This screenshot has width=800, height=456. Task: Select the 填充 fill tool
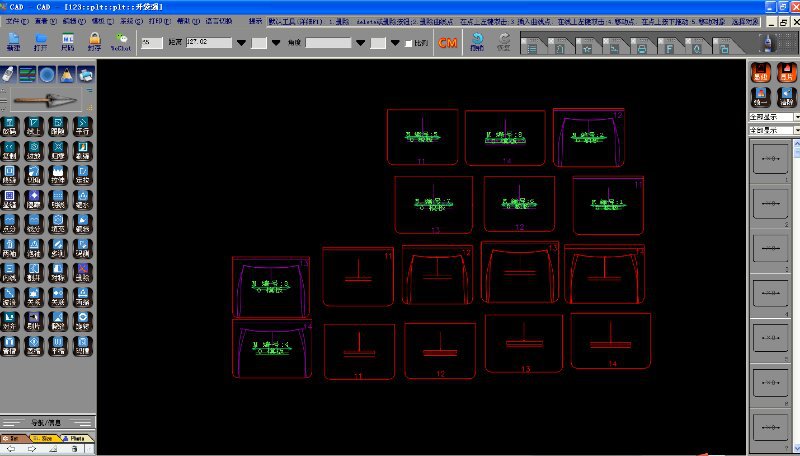58,224
